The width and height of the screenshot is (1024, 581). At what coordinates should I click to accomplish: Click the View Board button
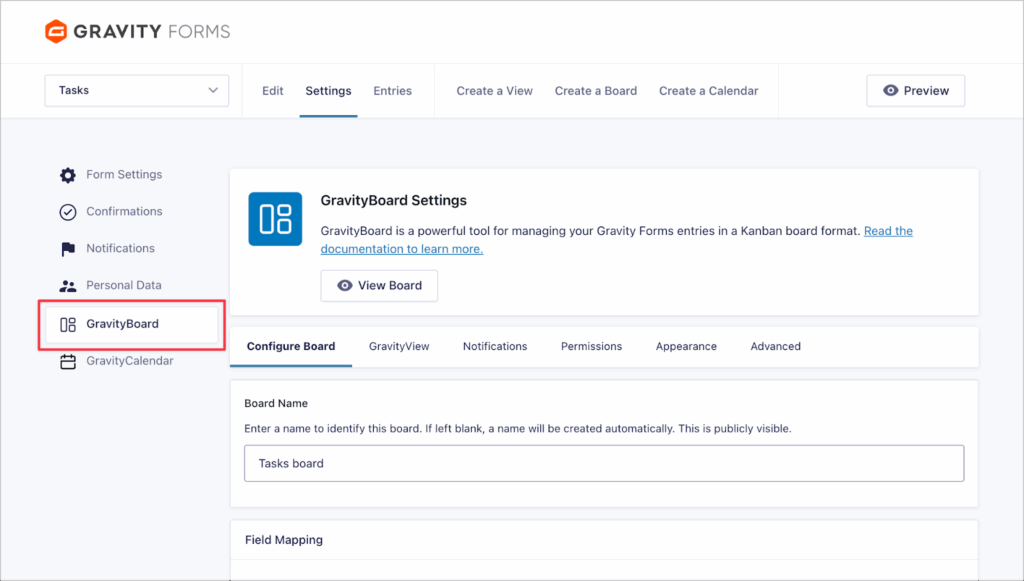379,286
